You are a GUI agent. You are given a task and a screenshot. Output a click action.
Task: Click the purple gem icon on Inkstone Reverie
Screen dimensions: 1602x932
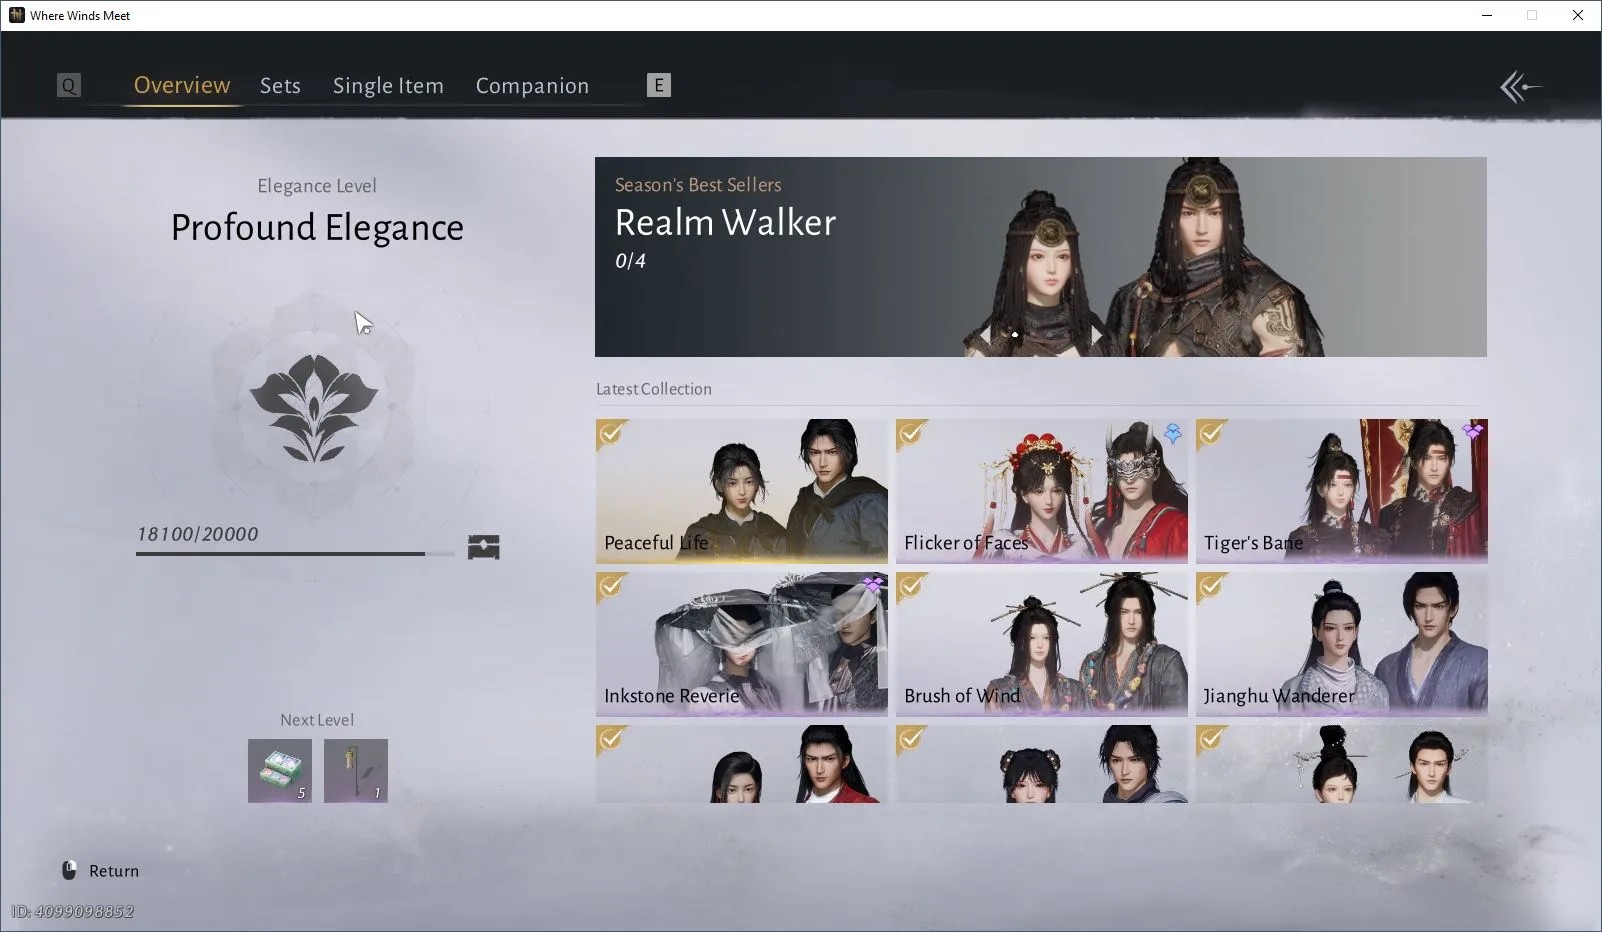point(873,585)
